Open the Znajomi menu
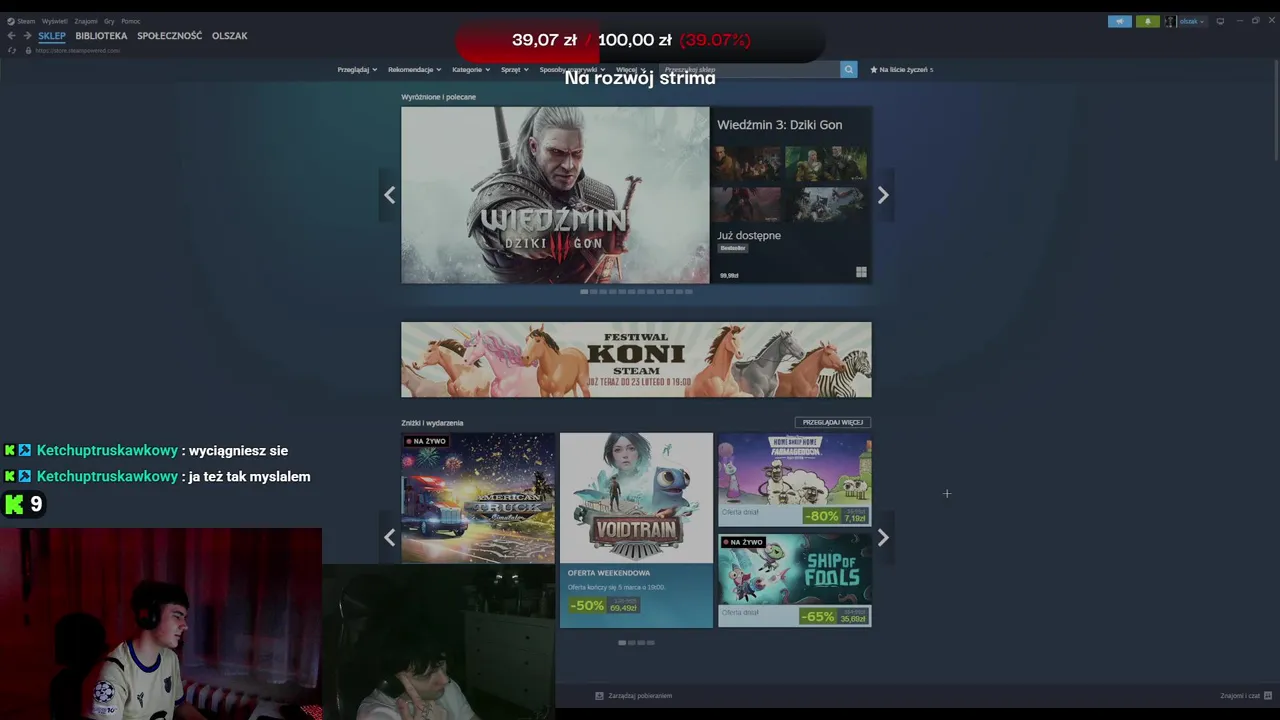The height and width of the screenshot is (720, 1280). click(x=86, y=21)
